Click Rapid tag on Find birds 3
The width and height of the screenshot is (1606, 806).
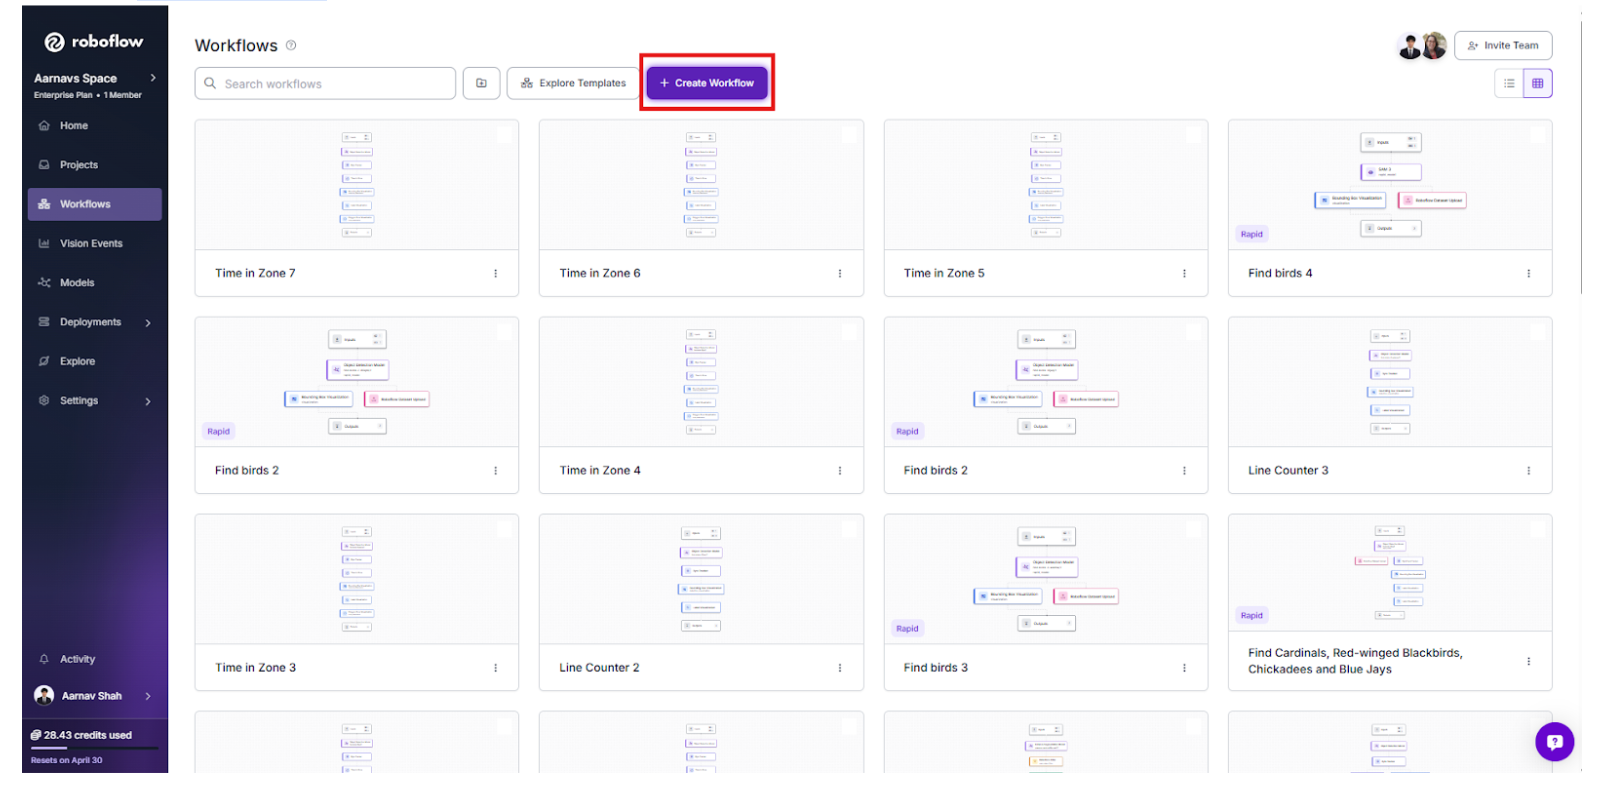pyautogui.click(x=907, y=629)
